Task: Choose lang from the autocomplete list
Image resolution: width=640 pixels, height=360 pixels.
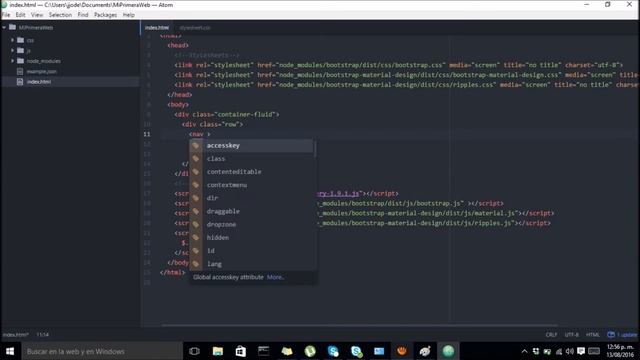Action: click(251, 264)
